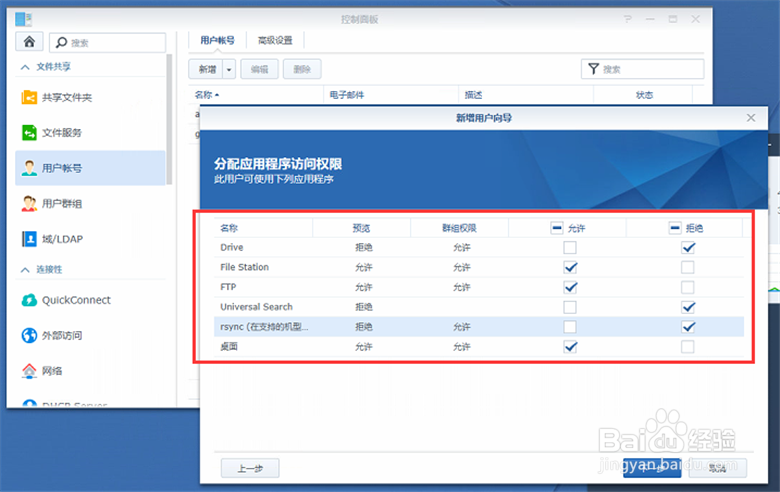Viewport: 780px width, 492px height.
Task: Click the sidebar vertical scrollbar
Action: [169, 119]
